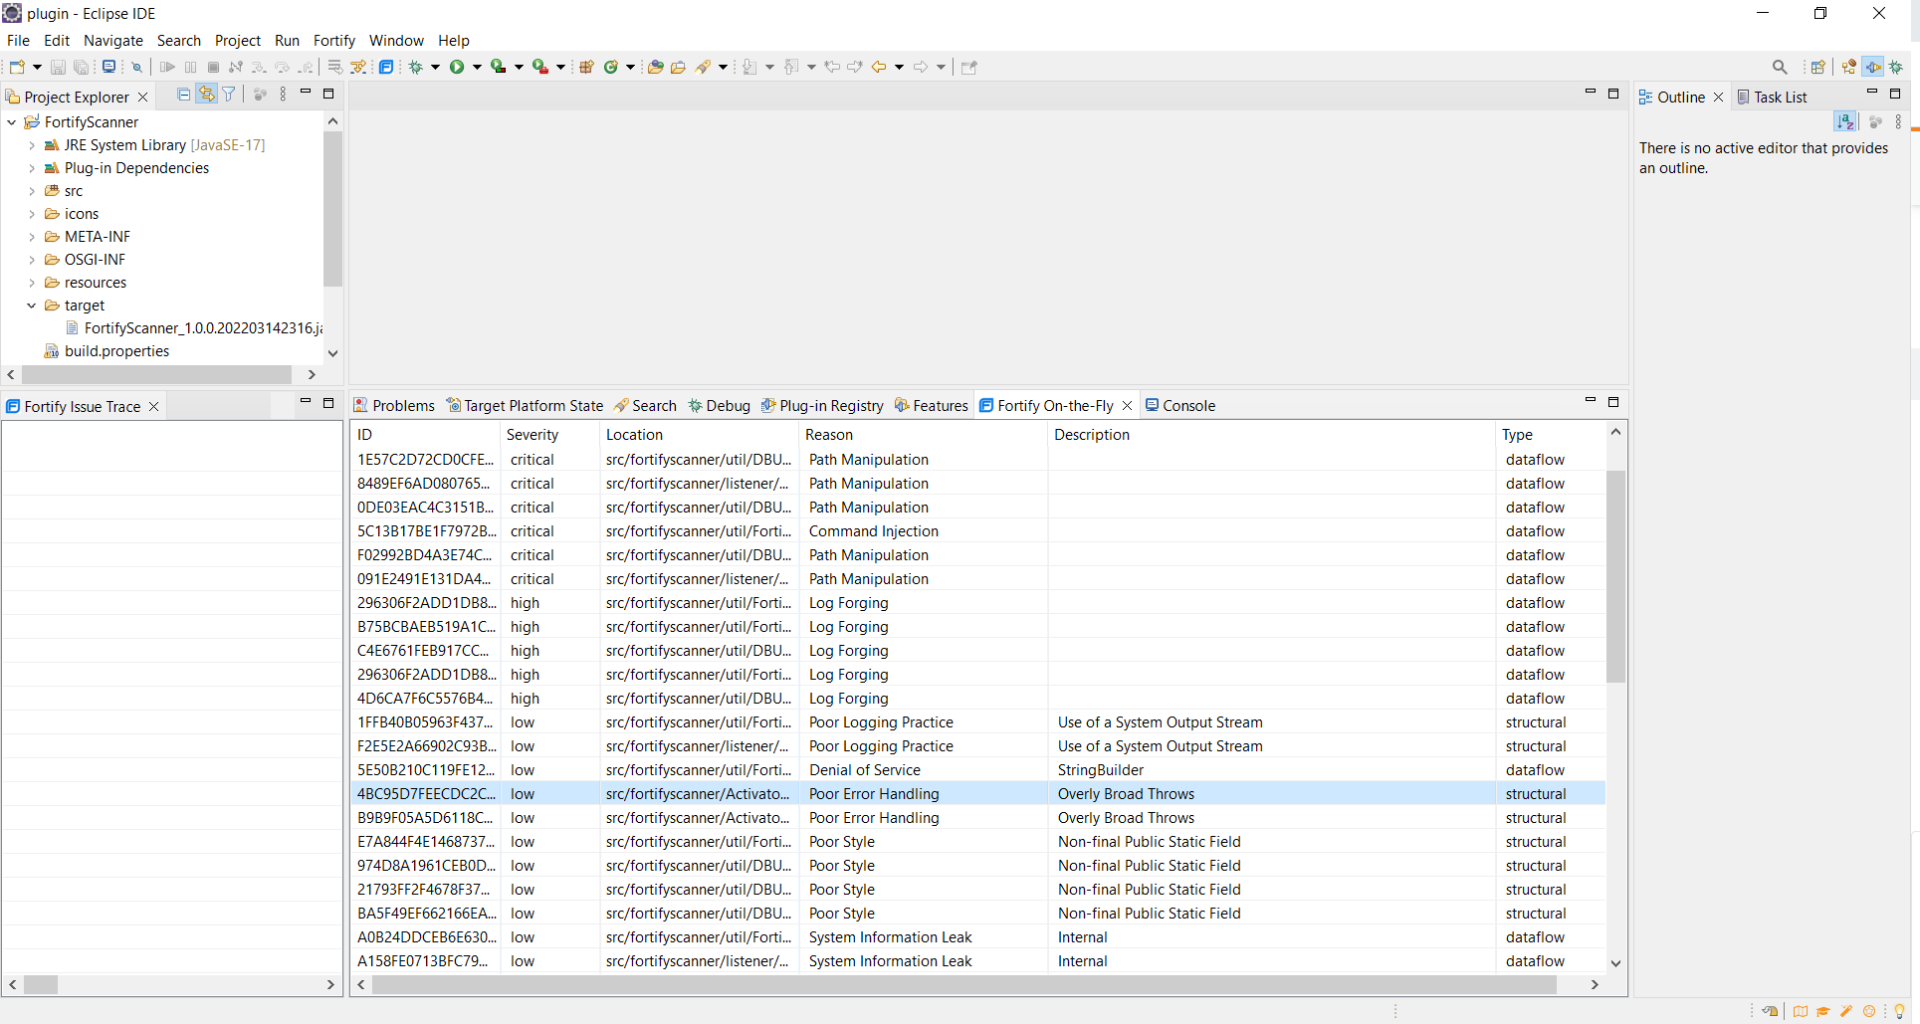Click the Save toolbar icon
Viewport: 1920px width, 1024px height.
58,67
